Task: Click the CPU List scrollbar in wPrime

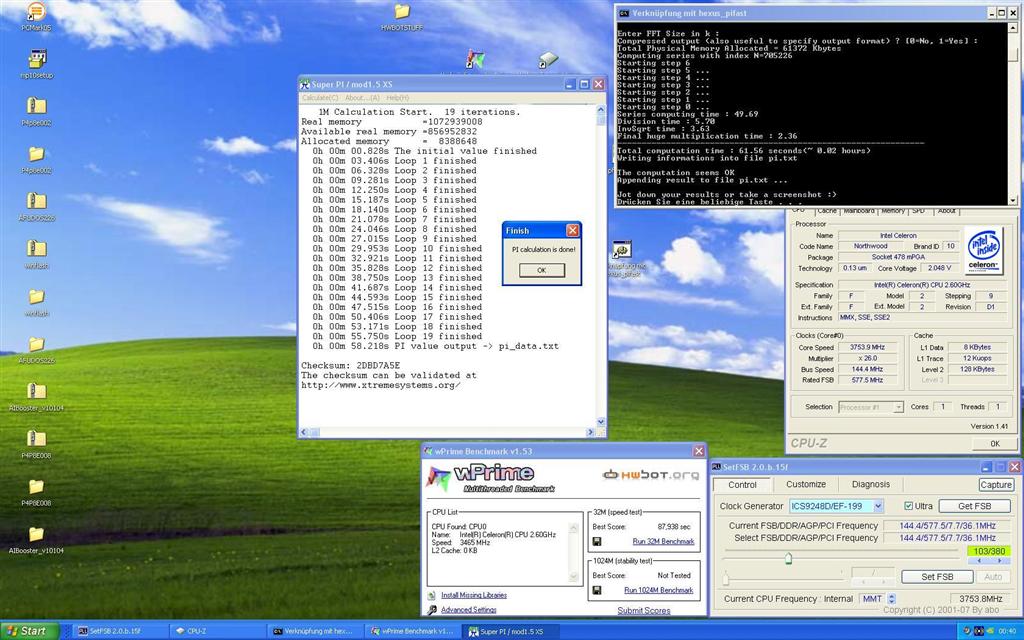Action: 573,552
